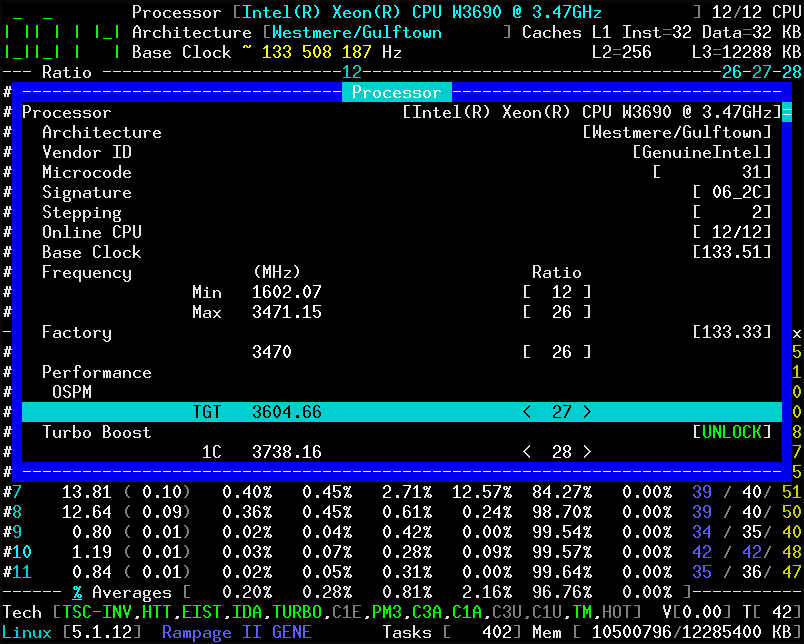
Task: Click the 12/12 CPU count in header
Action: coord(756,12)
